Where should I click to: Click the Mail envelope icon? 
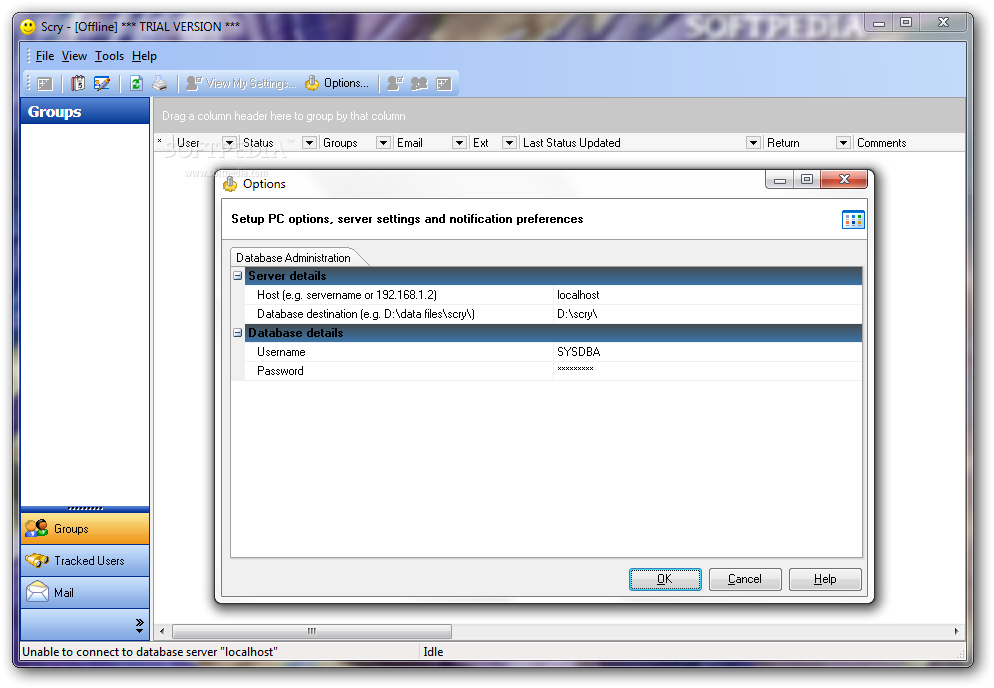pos(37,592)
